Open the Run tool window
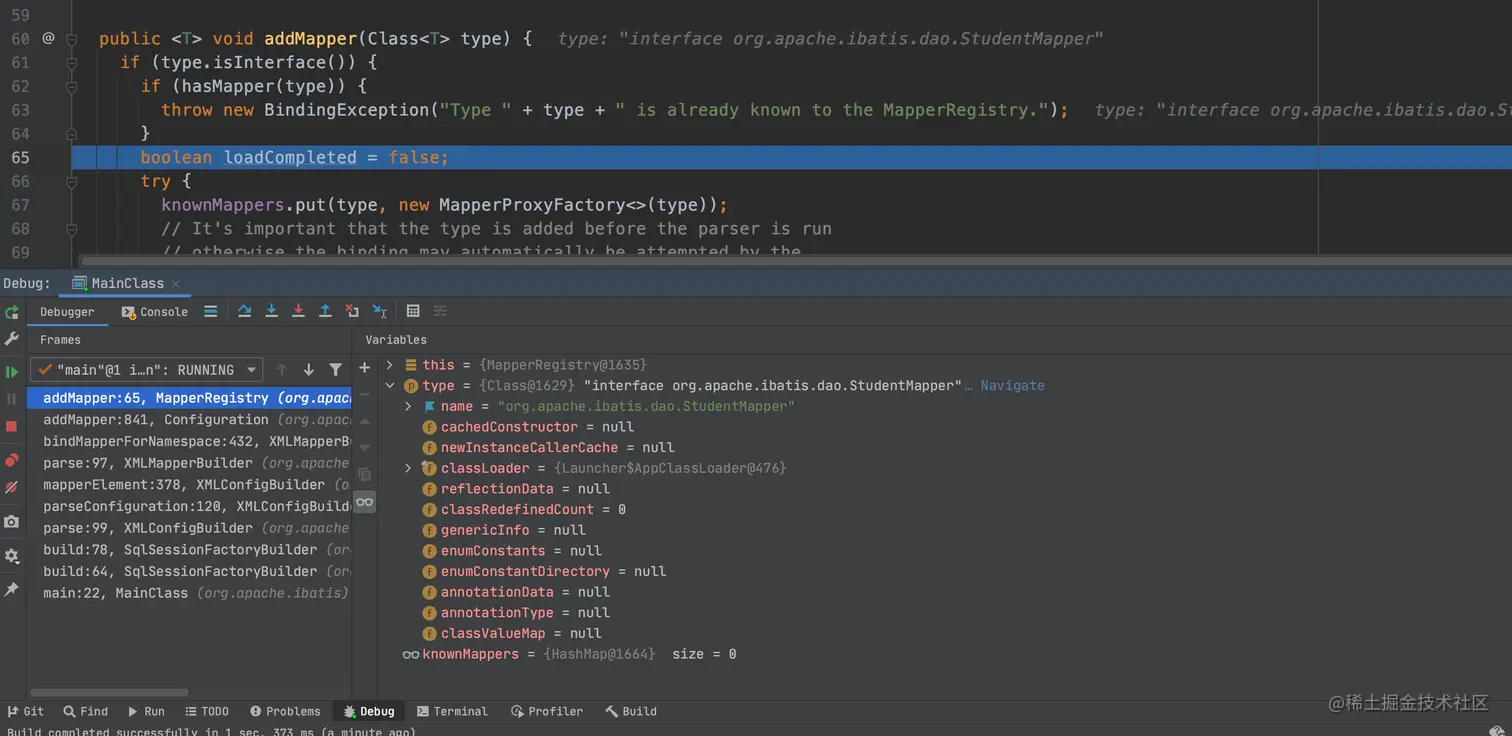Image resolution: width=1512 pixels, height=736 pixels. tap(146, 712)
